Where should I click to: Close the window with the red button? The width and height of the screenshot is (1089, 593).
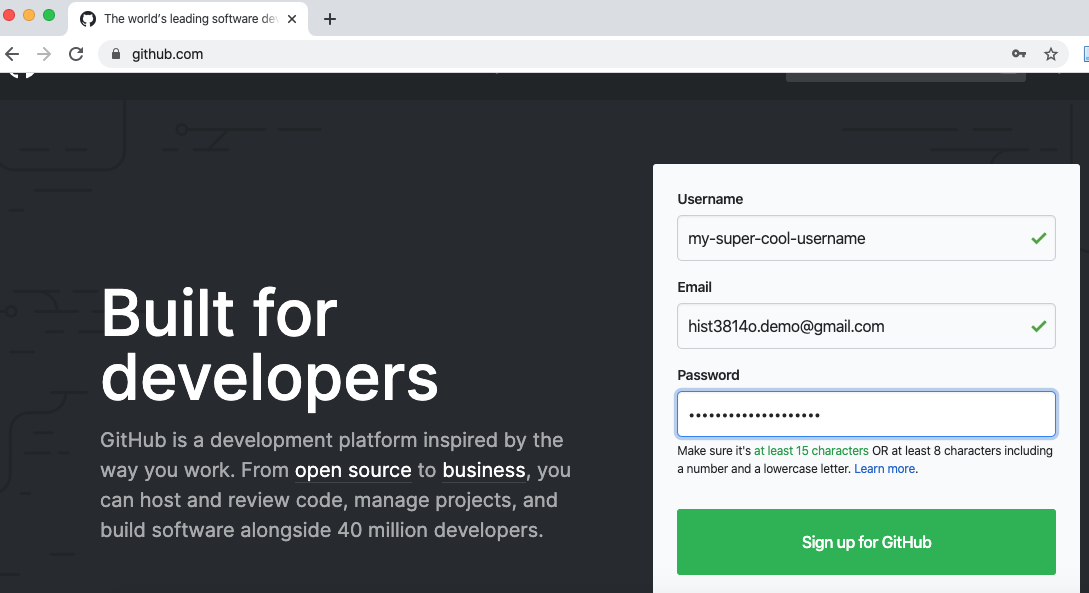click(x=9, y=15)
